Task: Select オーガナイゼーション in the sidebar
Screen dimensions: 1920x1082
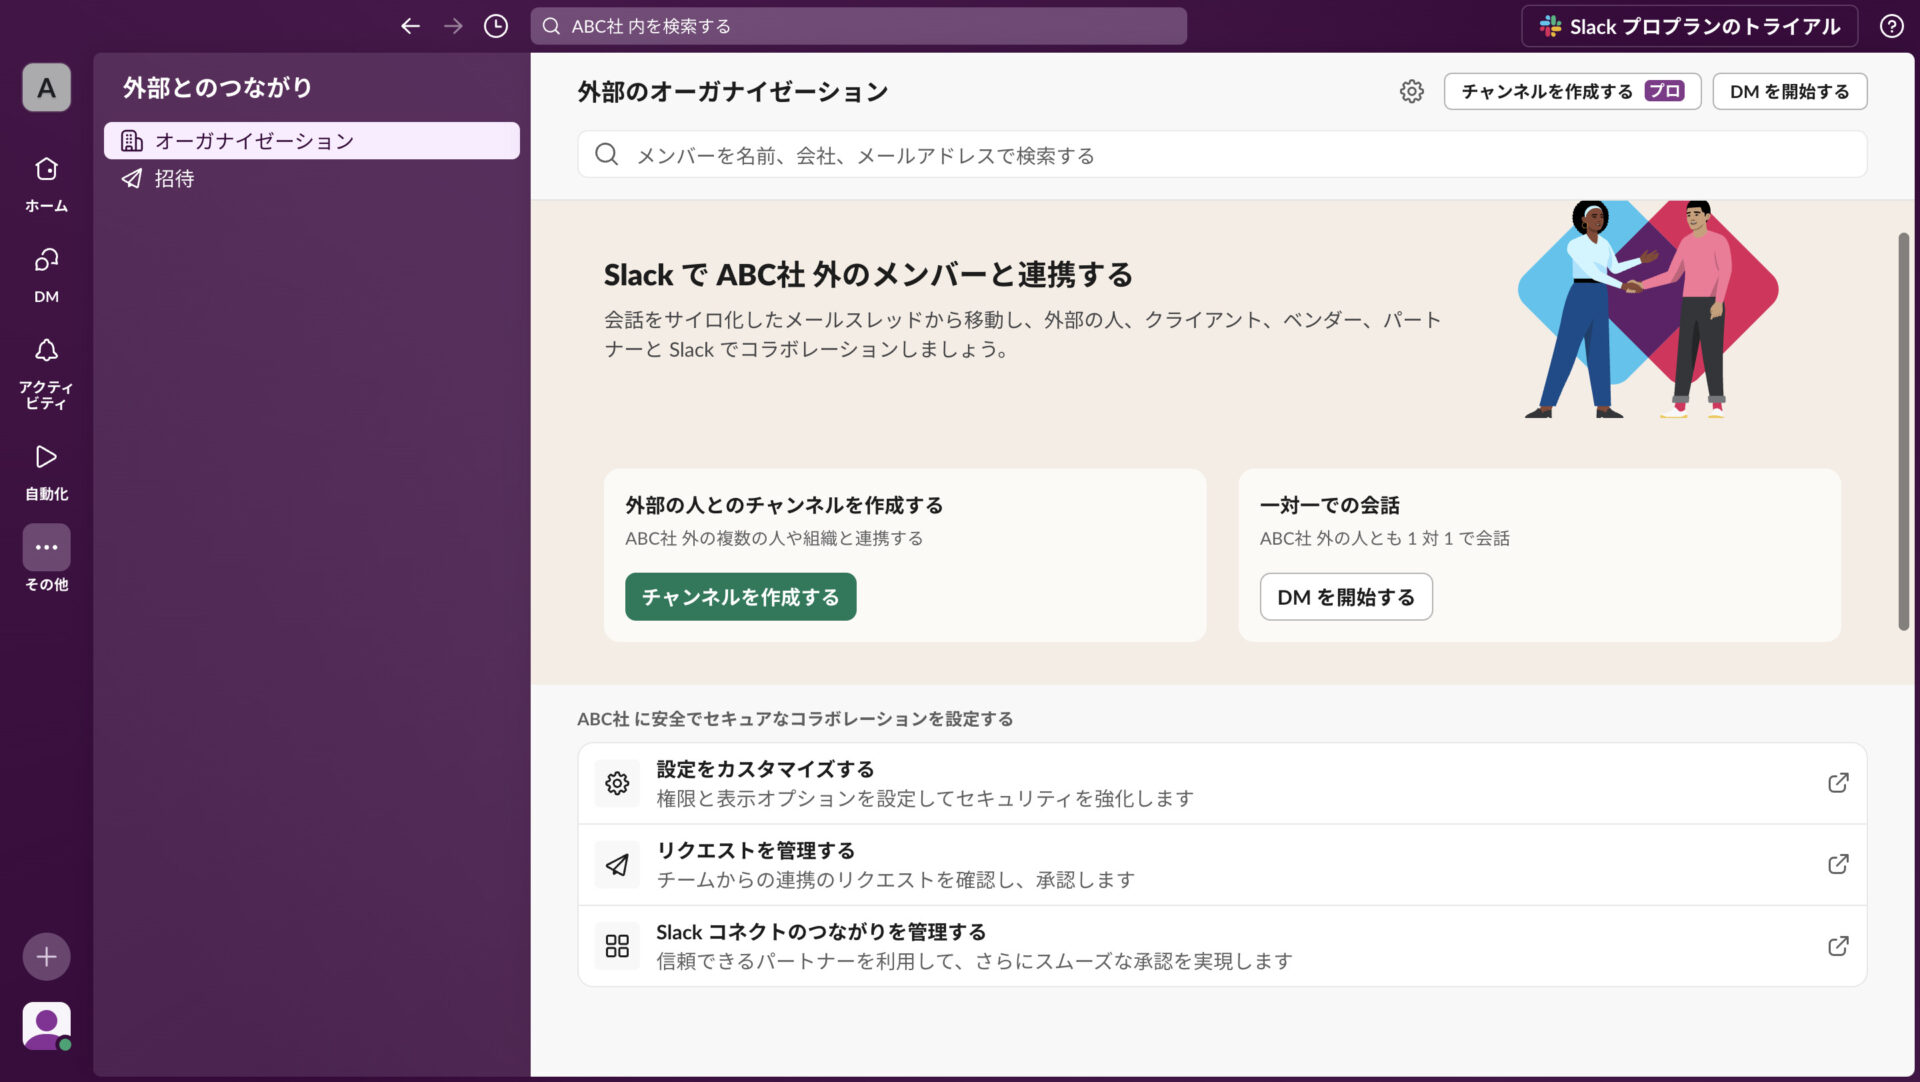Action: 253,140
